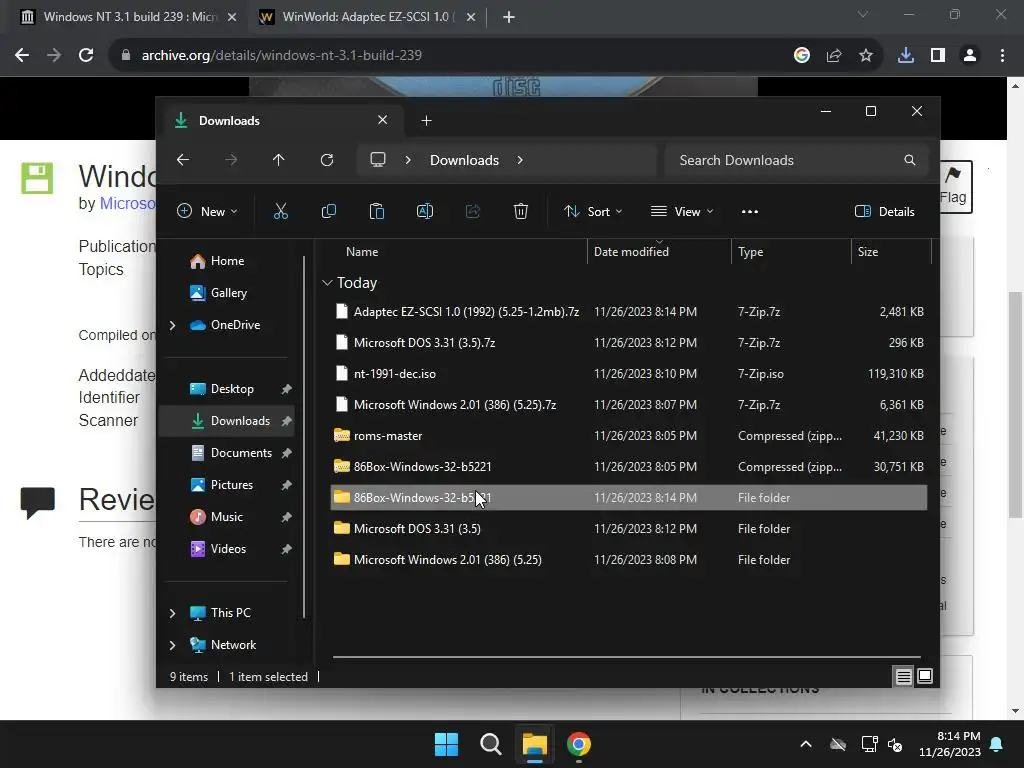Switch to large thumbnails view icon in status bar

pyautogui.click(x=925, y=677)
